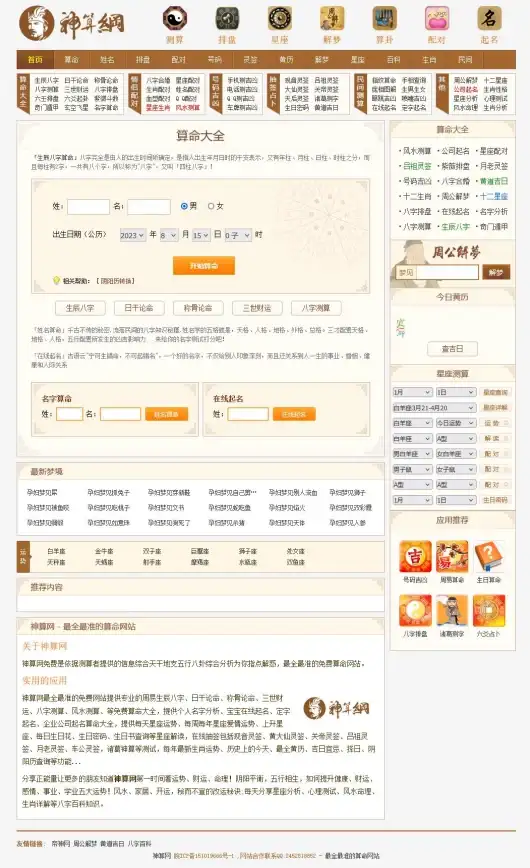Open the 男子鼠 zodiac dropdown
The height and width of the screenshot is (868, 530).
pyautogui.click(x=412, y=469)
